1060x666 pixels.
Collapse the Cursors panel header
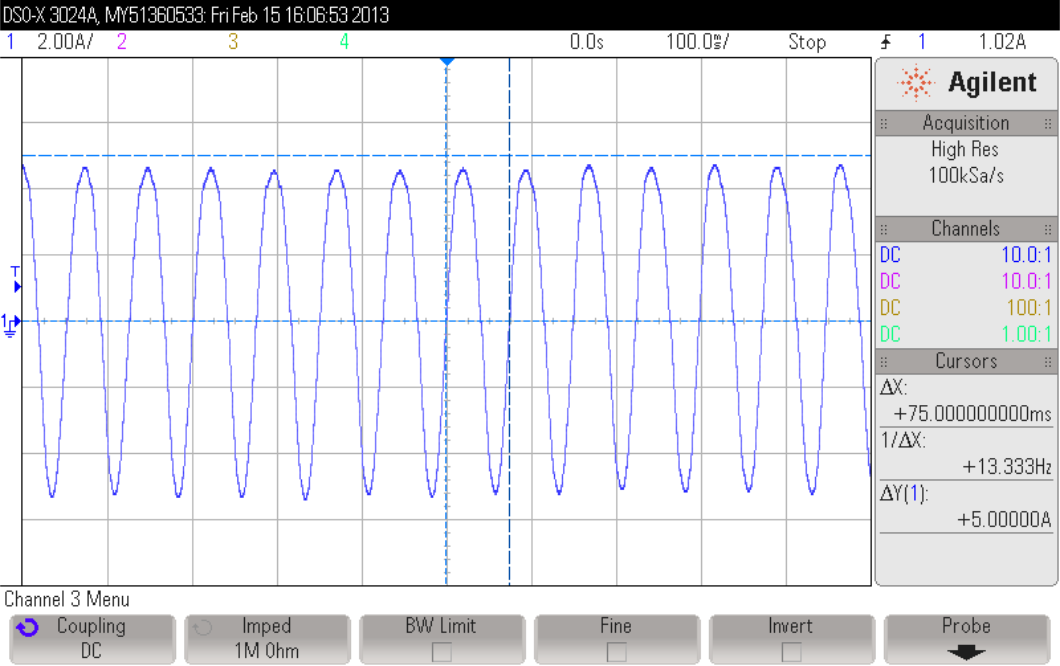tap(966, 361)
